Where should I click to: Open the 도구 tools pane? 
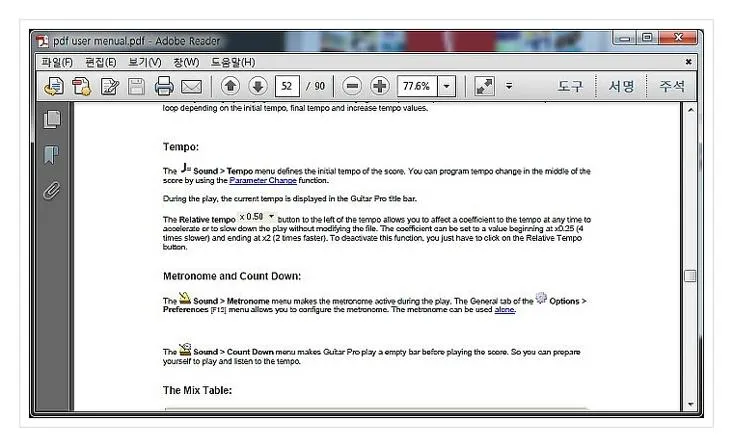point(570,86)
